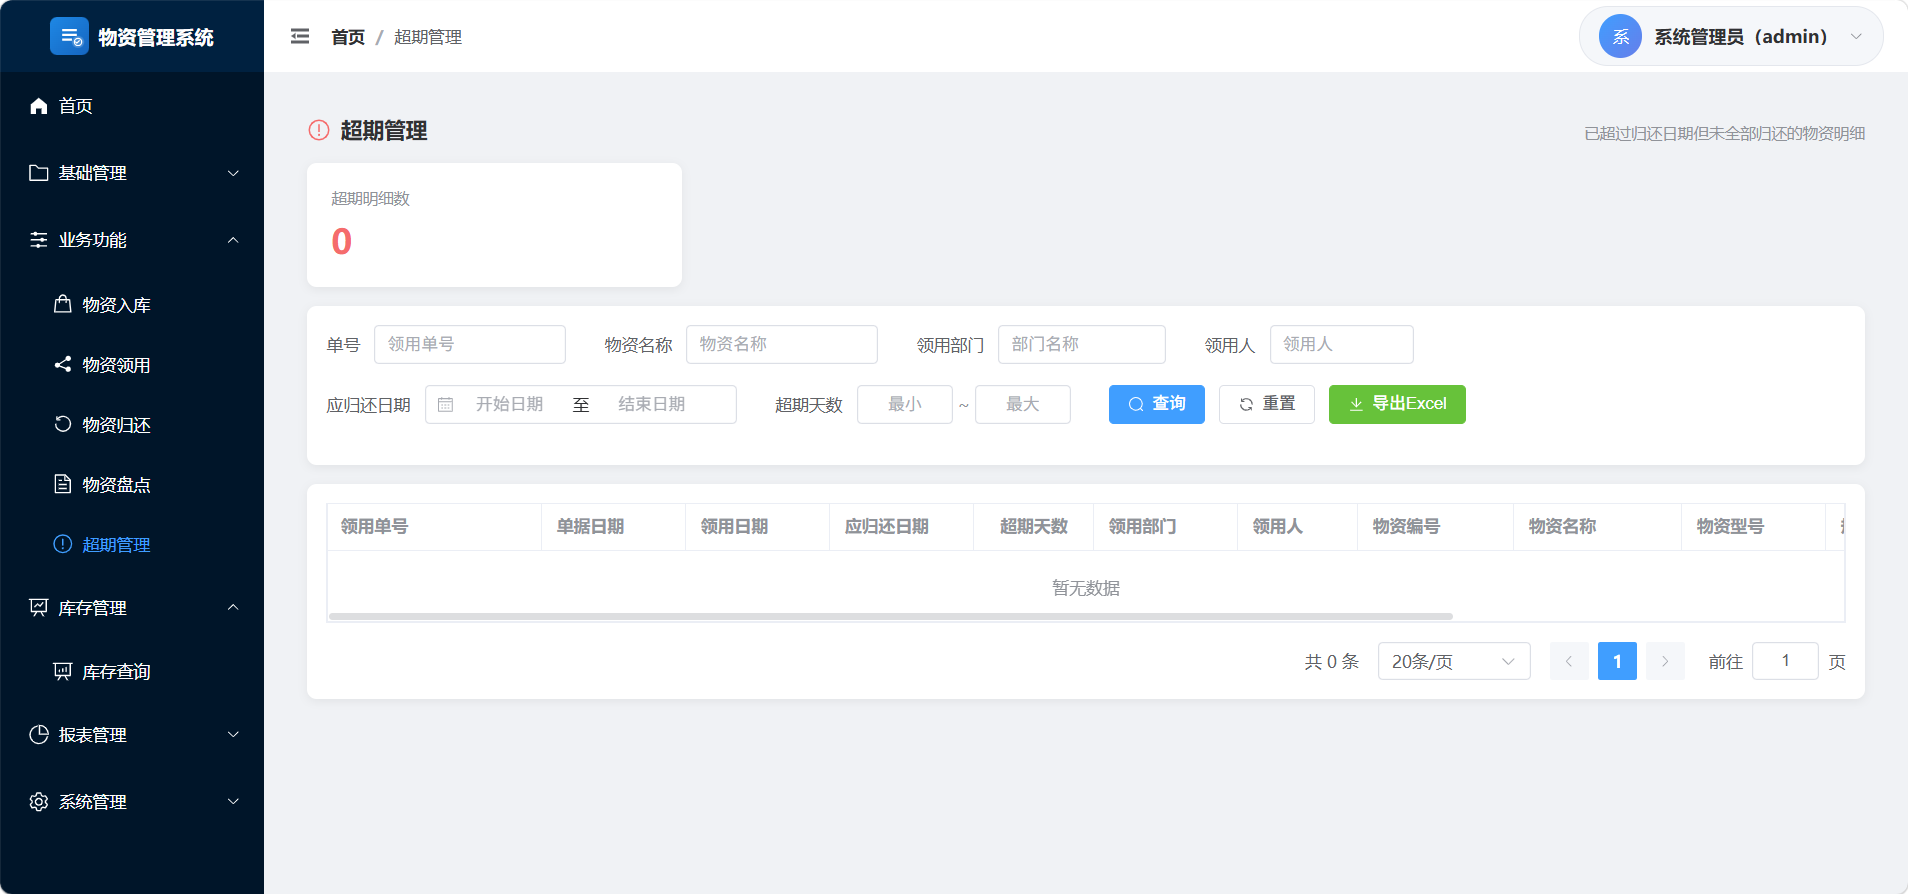
Task: Click the 重置 reset button
Action: [1267, 404]
